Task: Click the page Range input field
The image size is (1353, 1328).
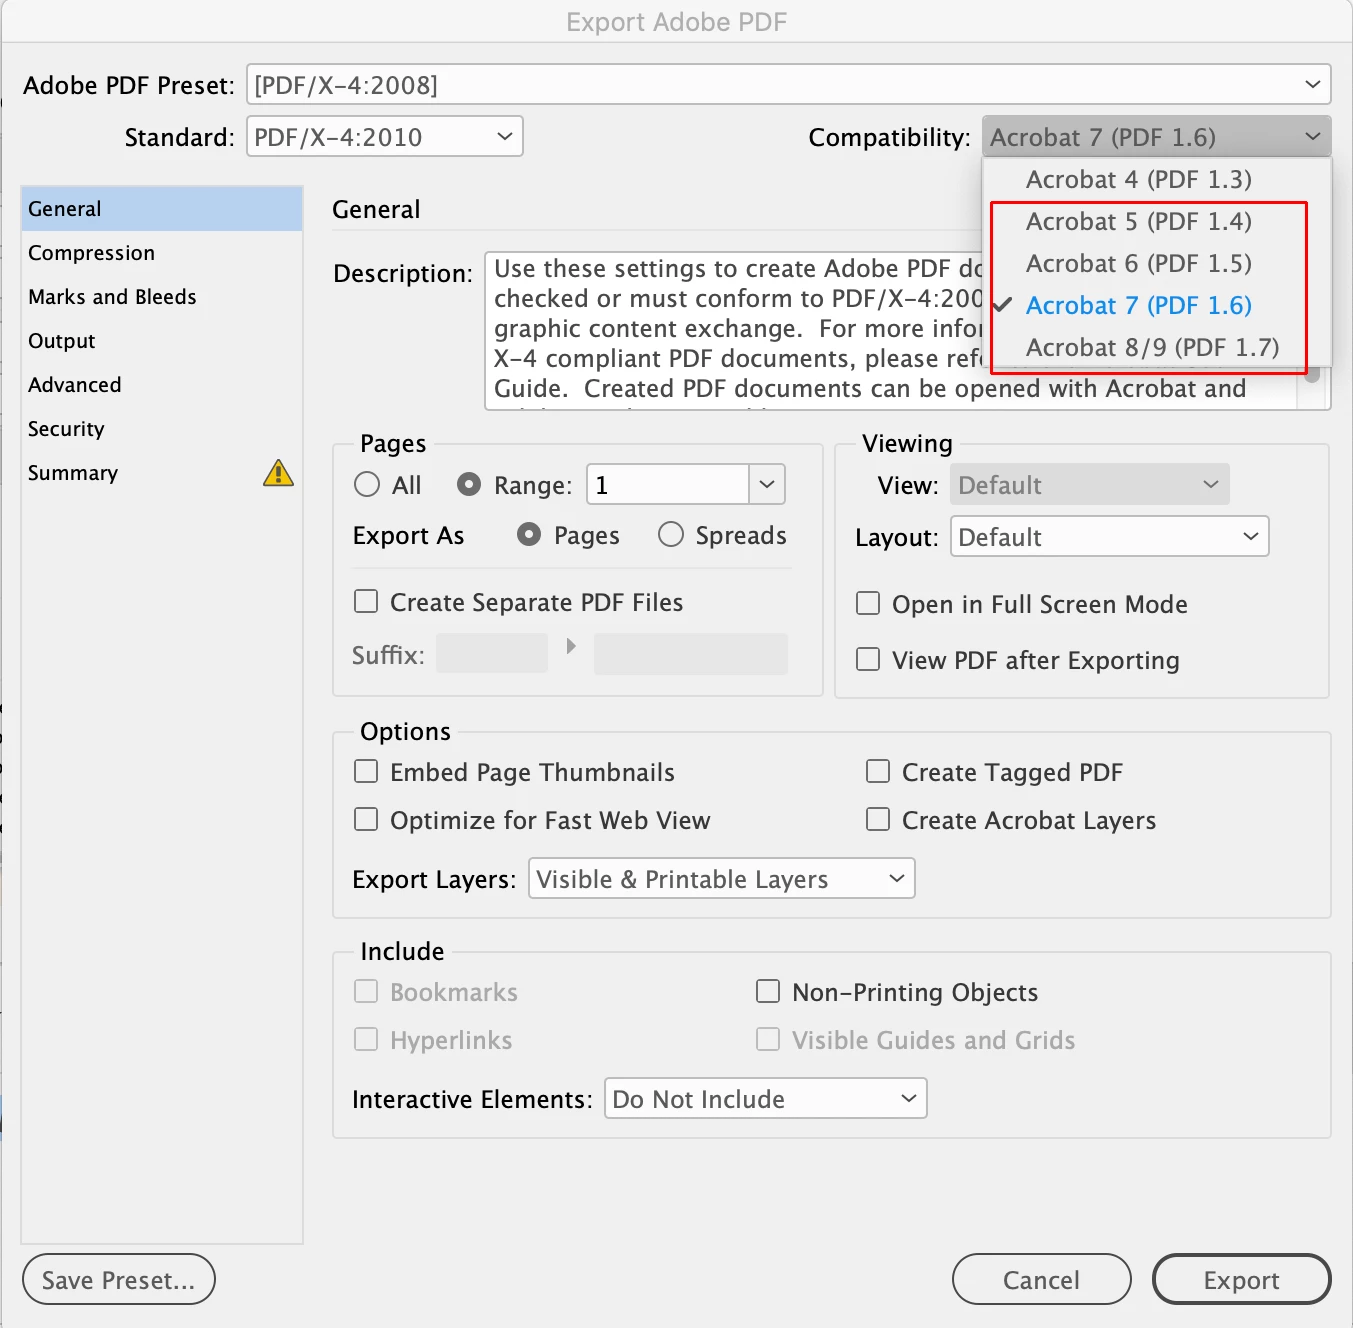Action: coord(668,485)
